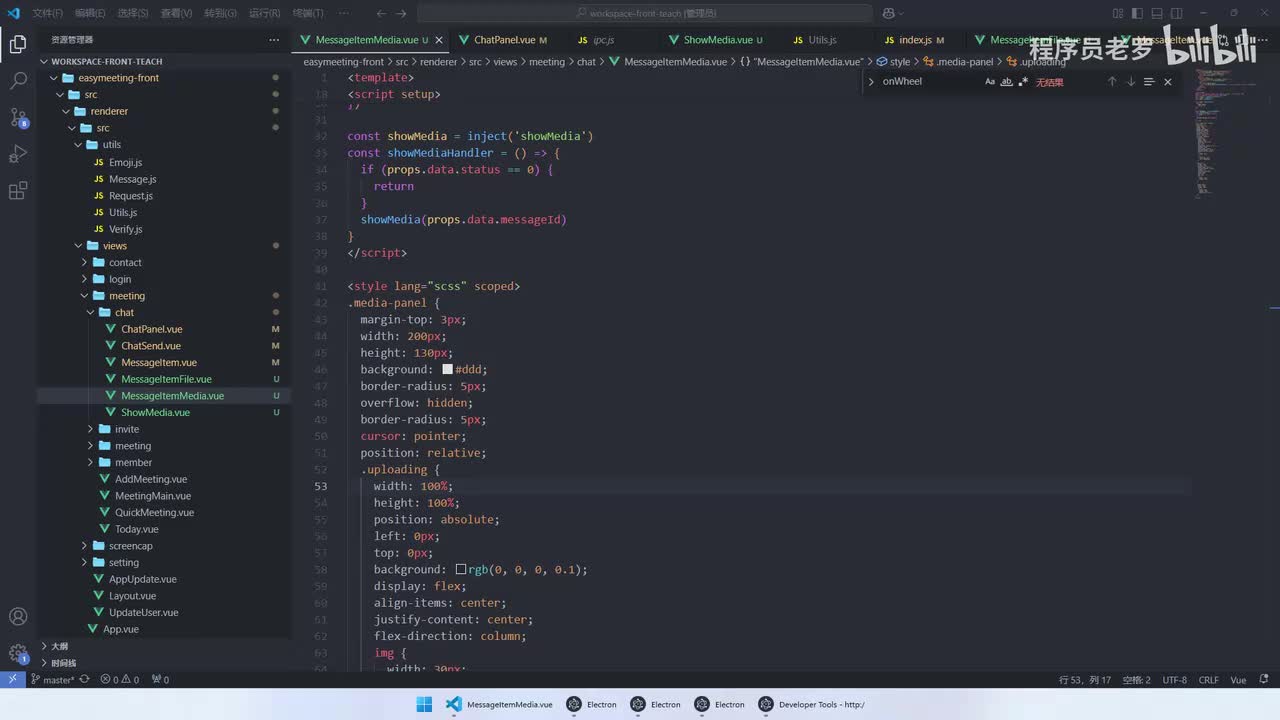Open the notifications bell in status bar
Viewport: 1280px width, 720px height.
1265,680
